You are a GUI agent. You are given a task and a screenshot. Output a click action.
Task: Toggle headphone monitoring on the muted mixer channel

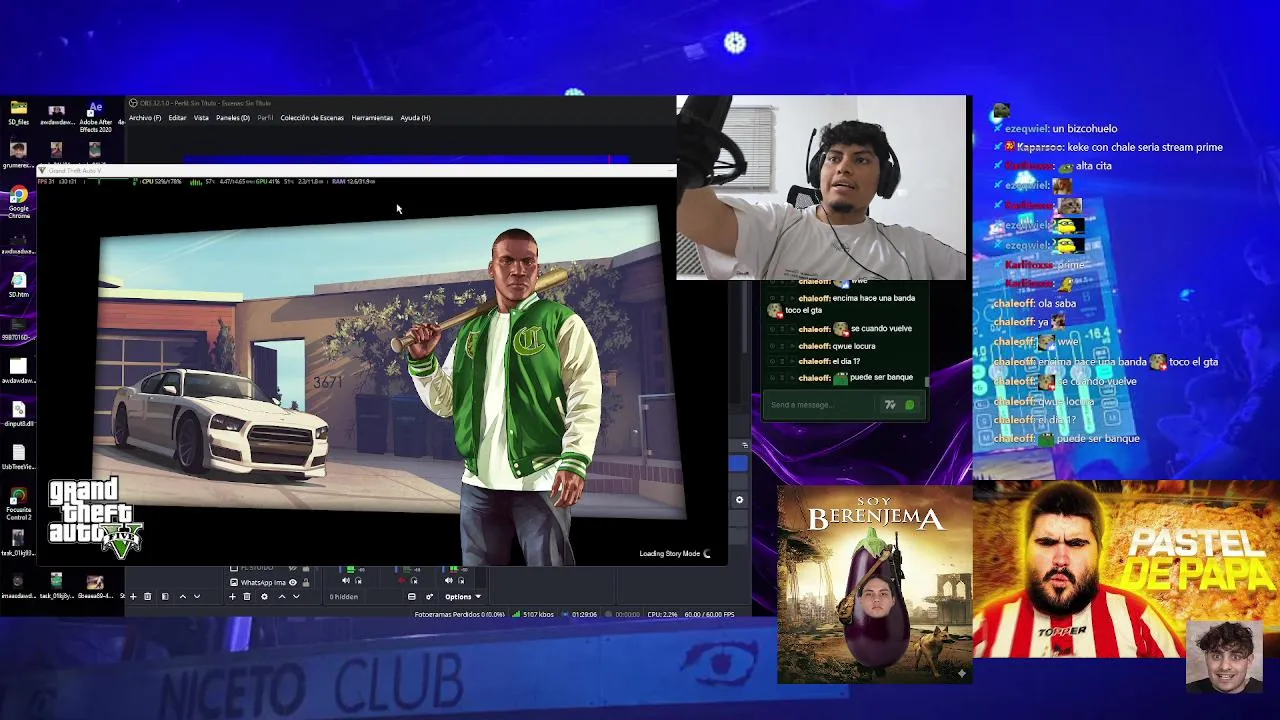414,580
